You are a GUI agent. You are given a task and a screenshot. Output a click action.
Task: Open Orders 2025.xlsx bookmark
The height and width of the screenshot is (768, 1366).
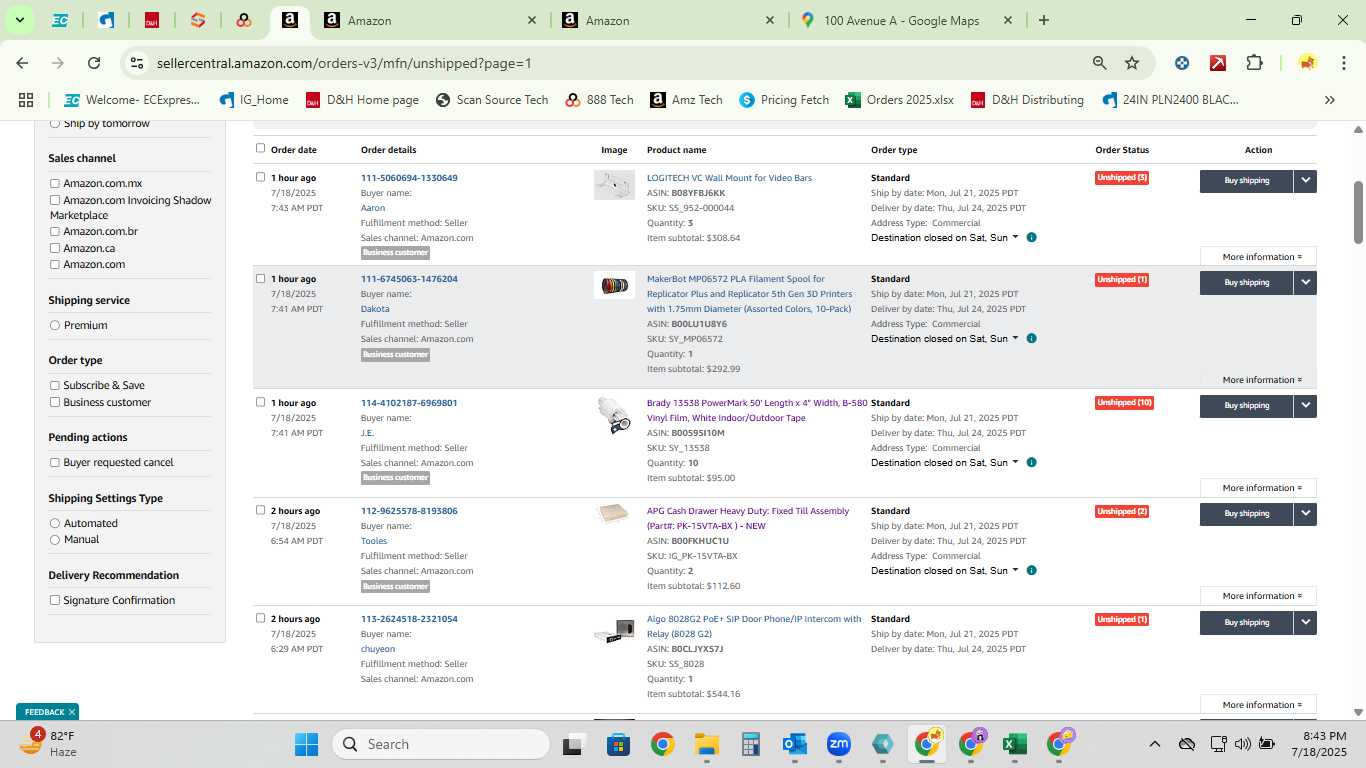[899, 100]
